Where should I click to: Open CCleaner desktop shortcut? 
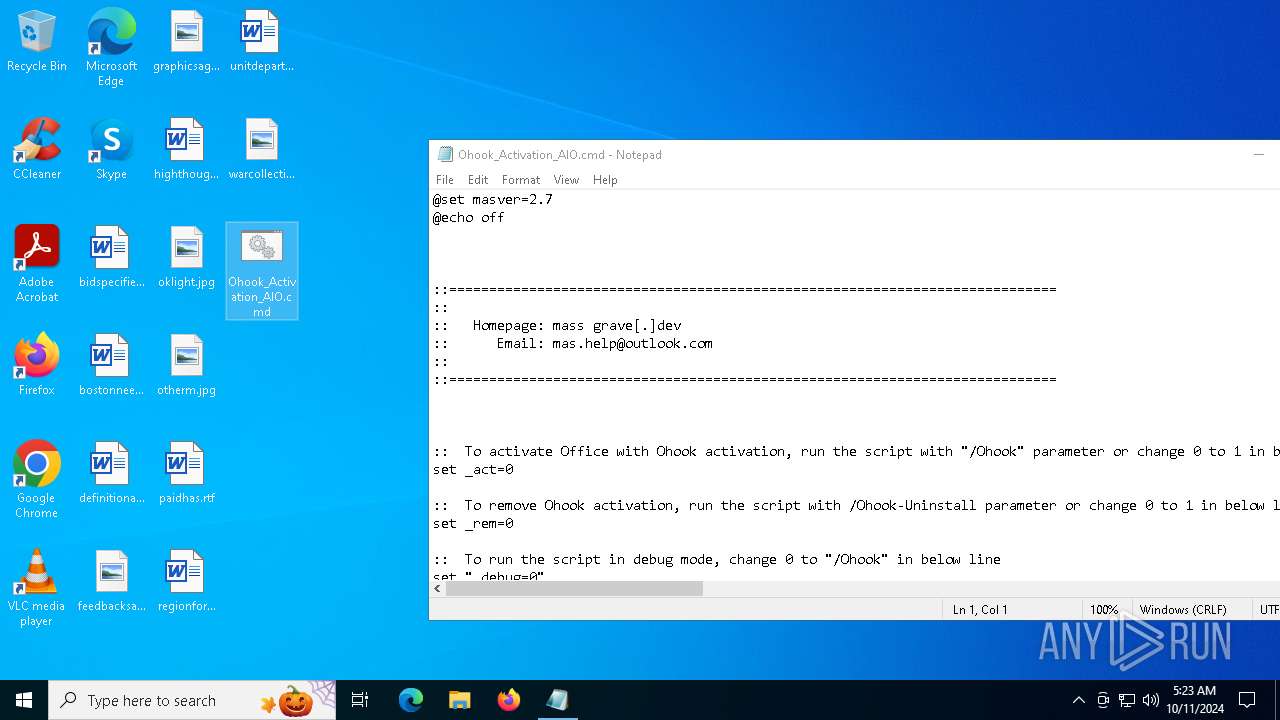click(x=37, y=150)
